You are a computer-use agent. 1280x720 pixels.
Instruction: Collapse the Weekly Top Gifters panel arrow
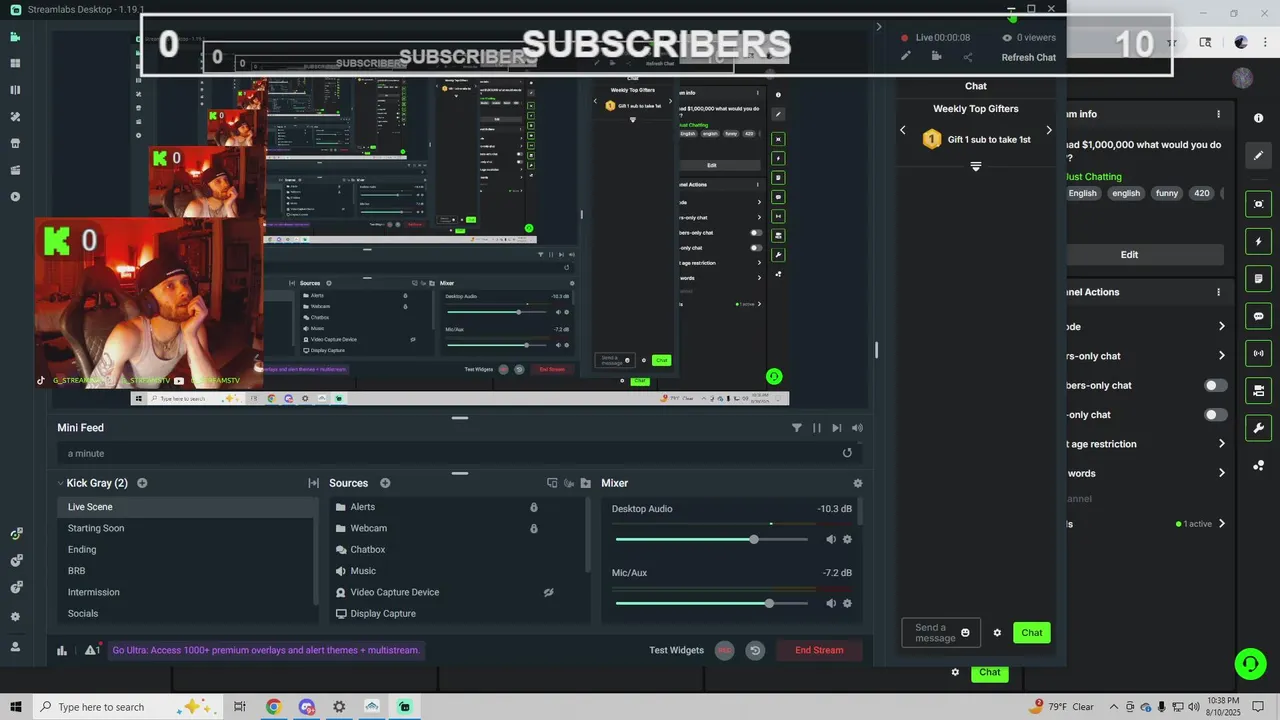[976, 166]
